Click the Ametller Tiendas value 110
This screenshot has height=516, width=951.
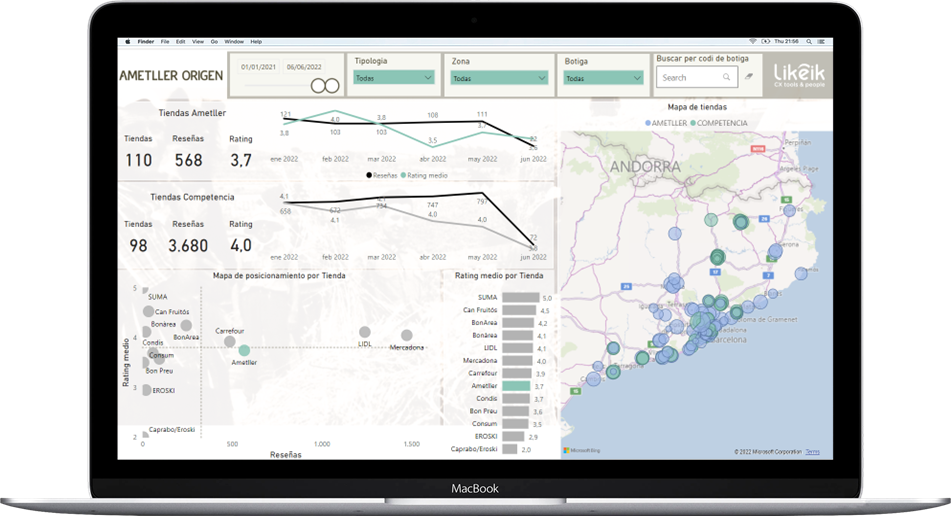(138, 160)
